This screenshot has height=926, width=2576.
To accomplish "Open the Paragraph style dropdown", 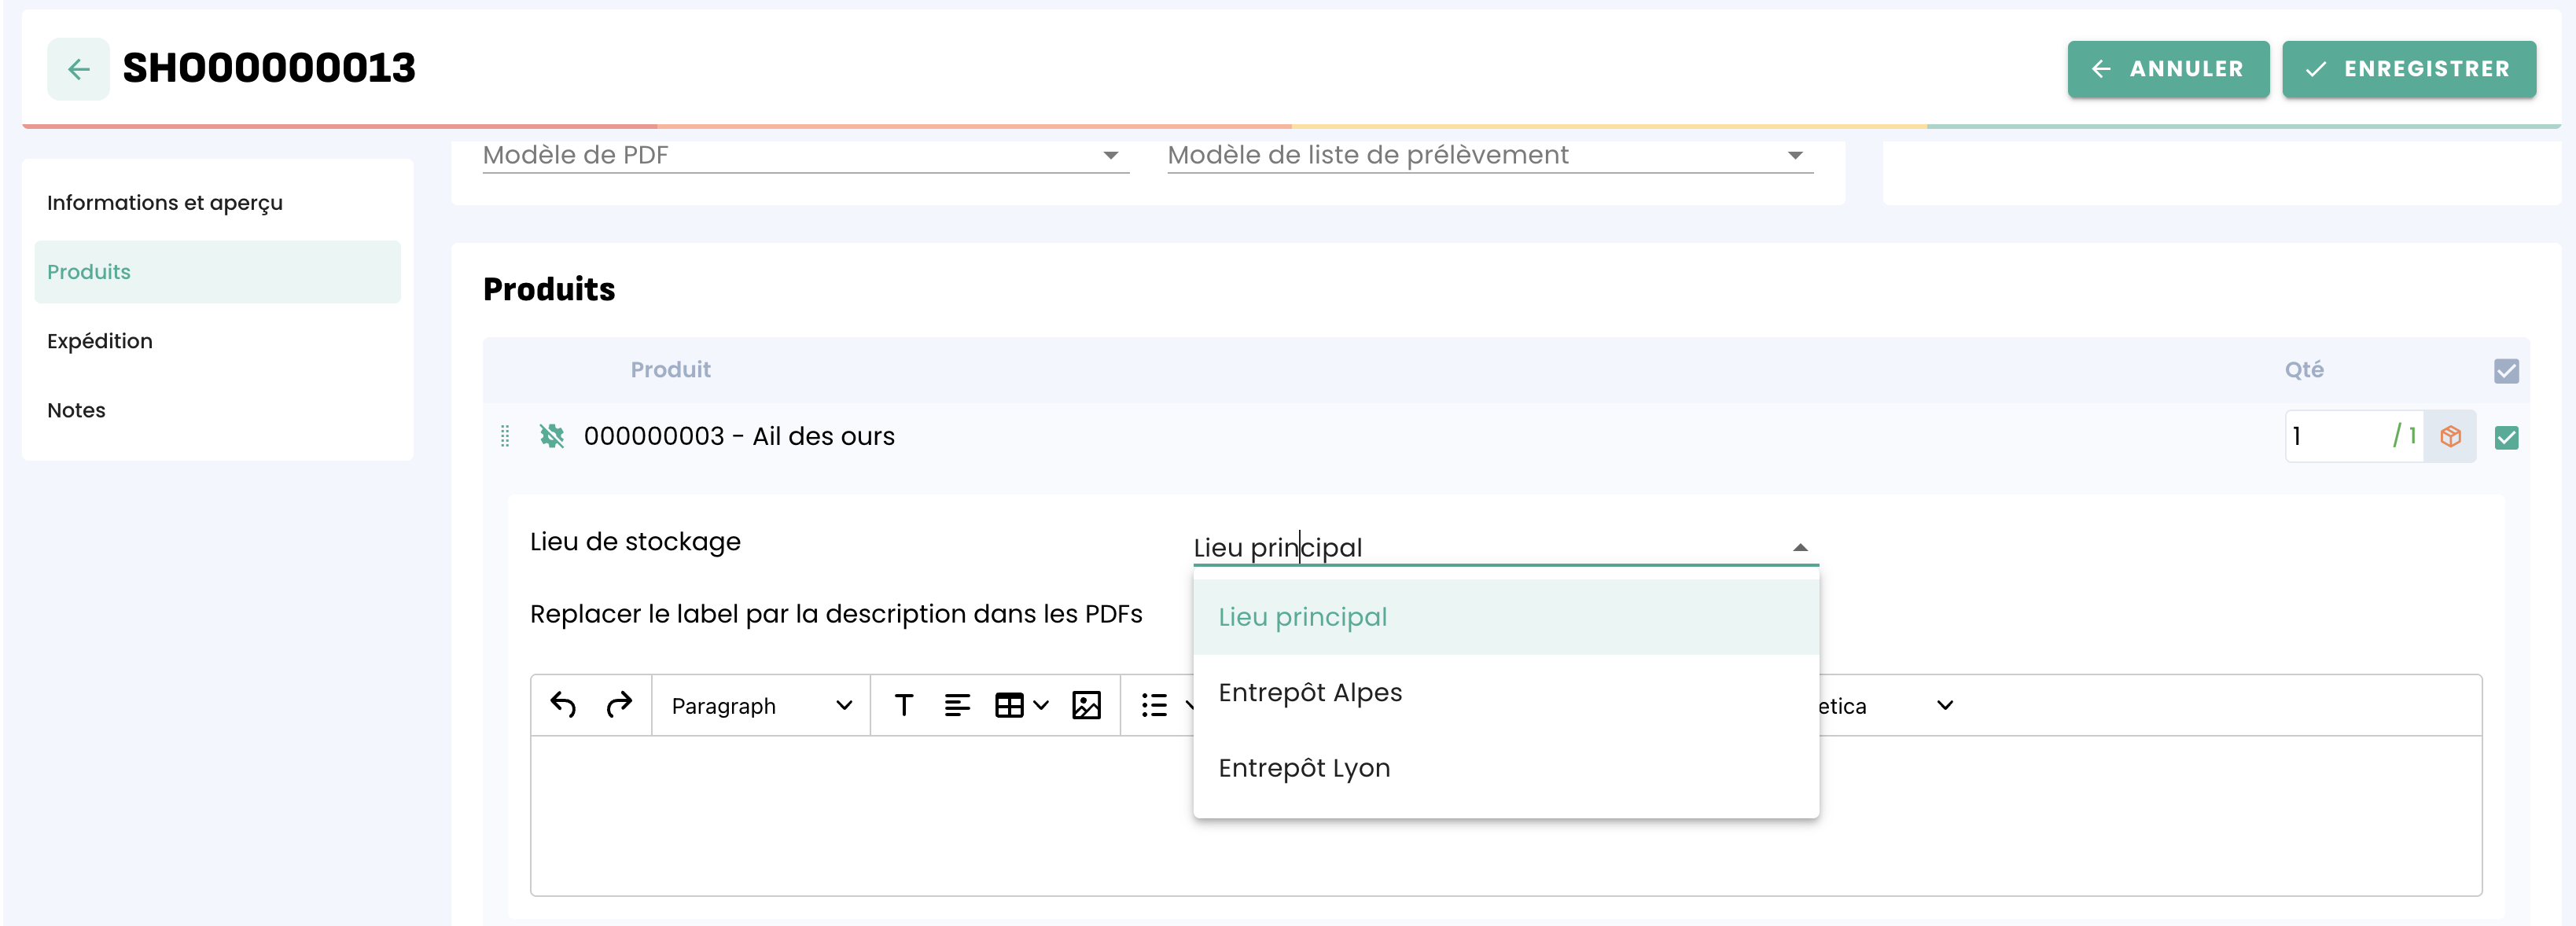I will coord(761,705).
